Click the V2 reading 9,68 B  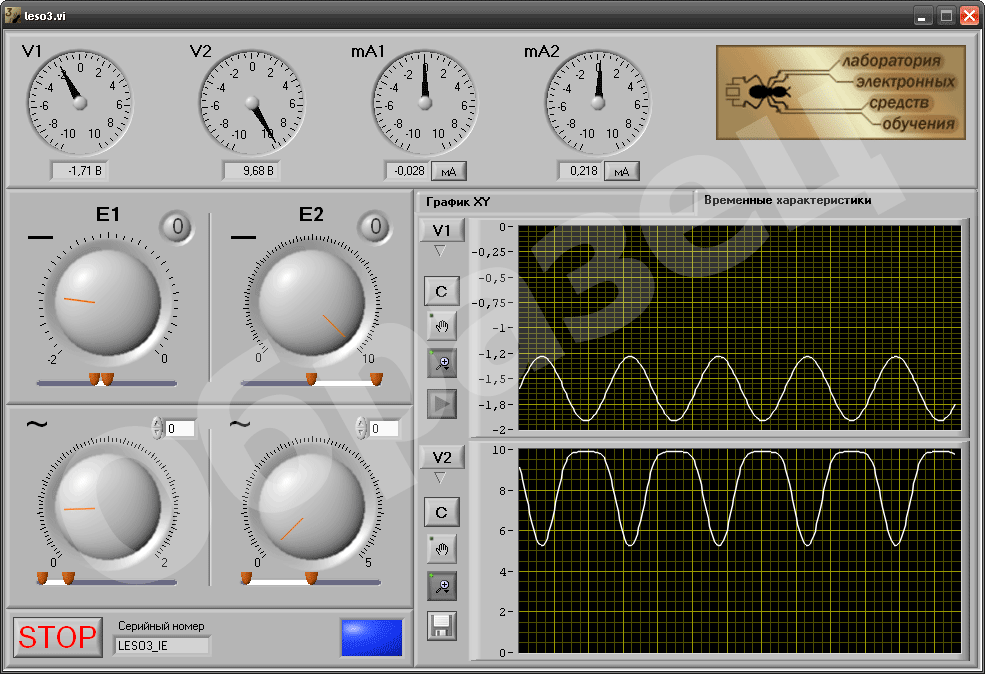pos(252,171)
